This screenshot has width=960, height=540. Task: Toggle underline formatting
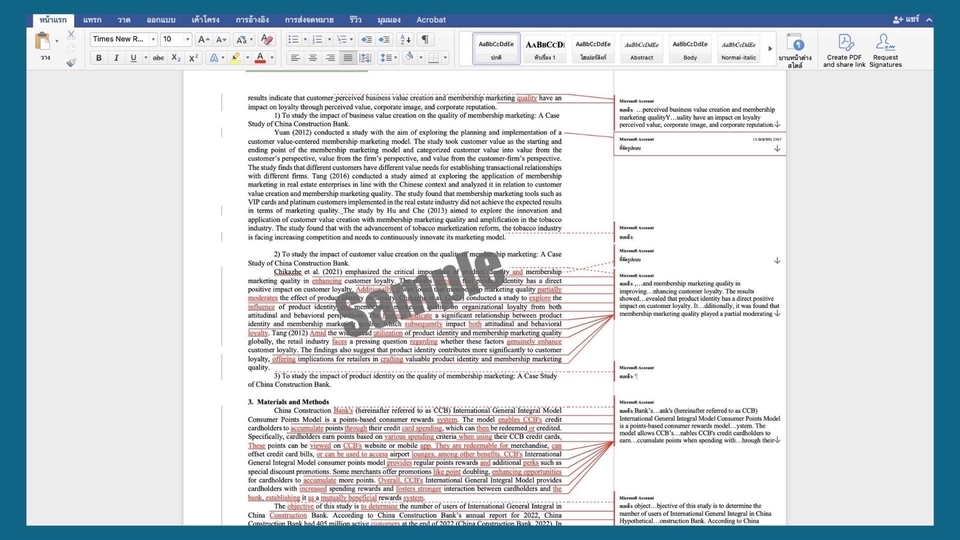[133, 58]
